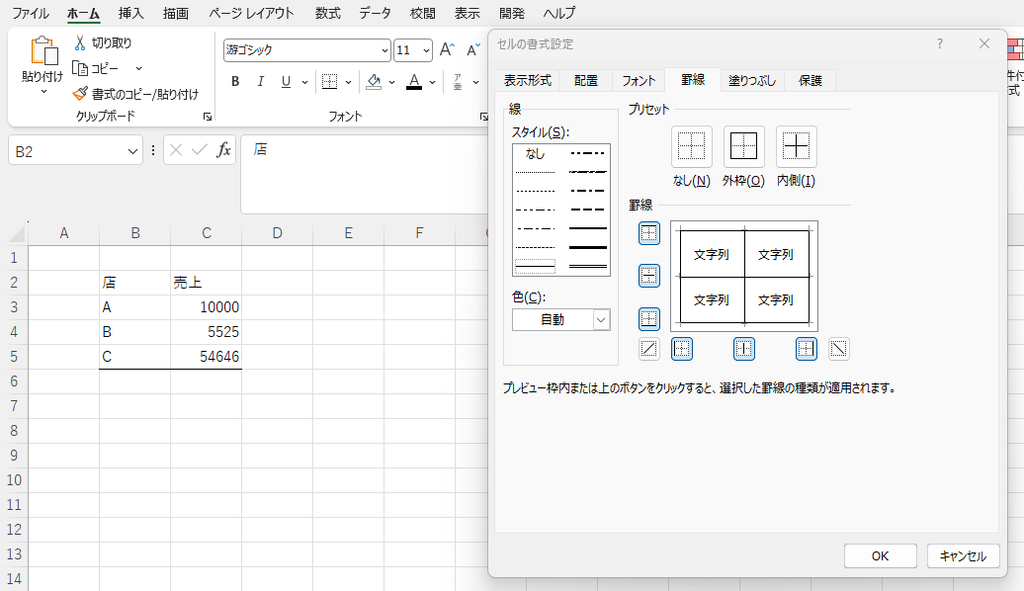Open underline style dropdown arrow

(304, 82)
